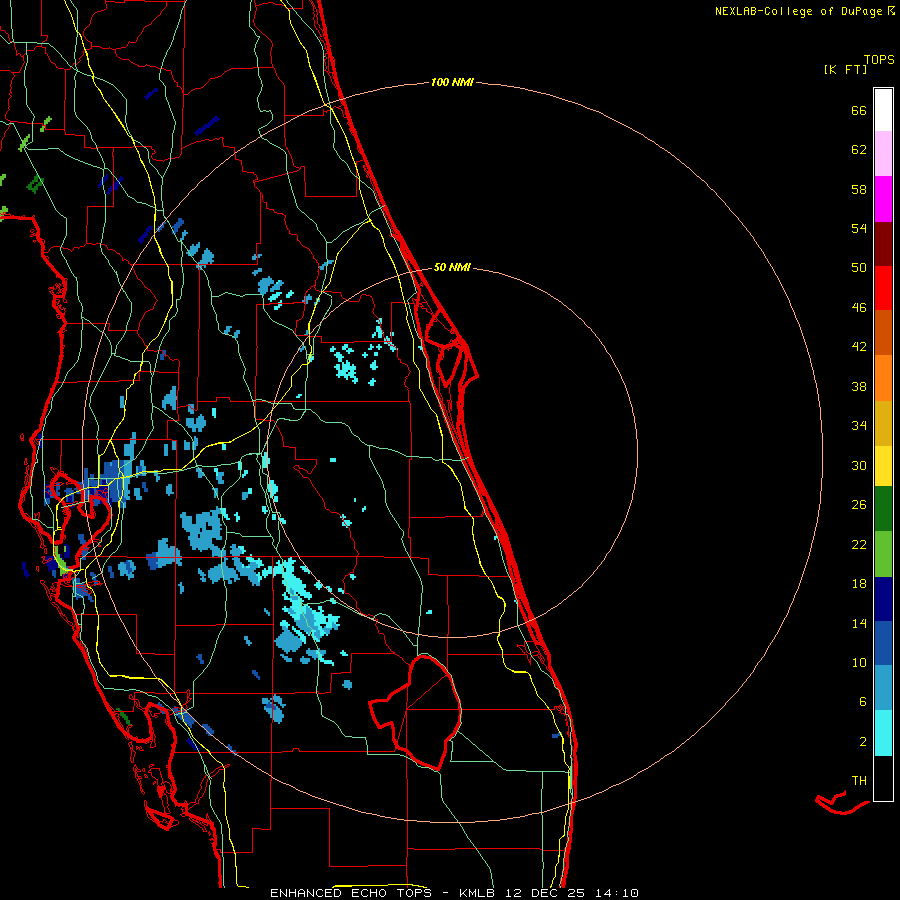Click the navy 14-18 kft legend swatch
900x900 pixels.
[883, 599]
